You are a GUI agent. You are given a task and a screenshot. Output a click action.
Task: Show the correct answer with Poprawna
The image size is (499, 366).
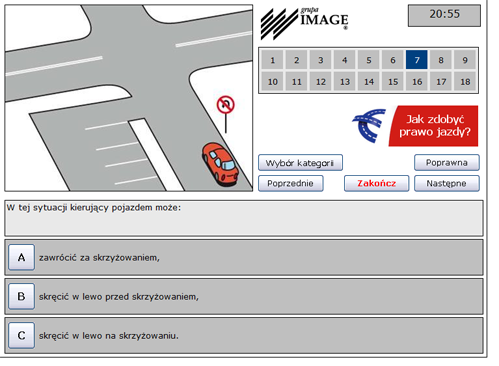[447, 162]
